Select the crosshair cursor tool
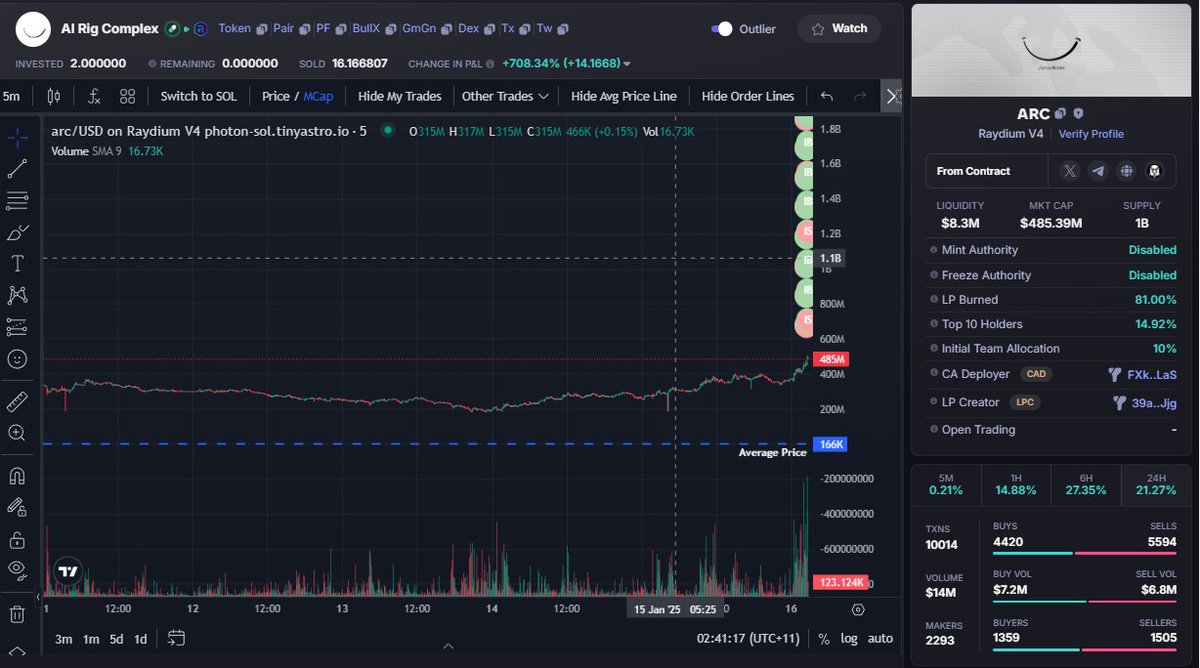This screenshot has height=668, width=1200. [x=17, y=137]
